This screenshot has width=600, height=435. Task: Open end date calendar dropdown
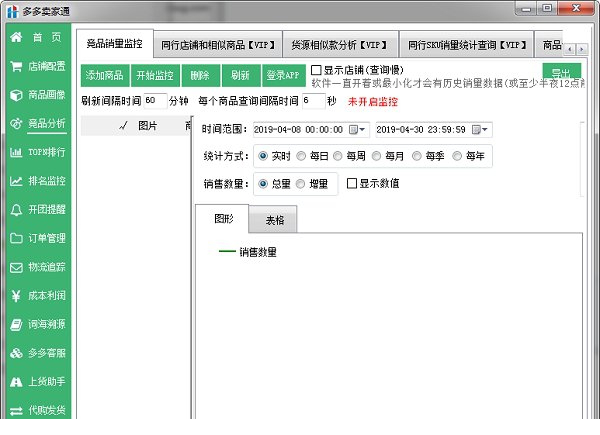pyautogui.click(x=479, y=130)
